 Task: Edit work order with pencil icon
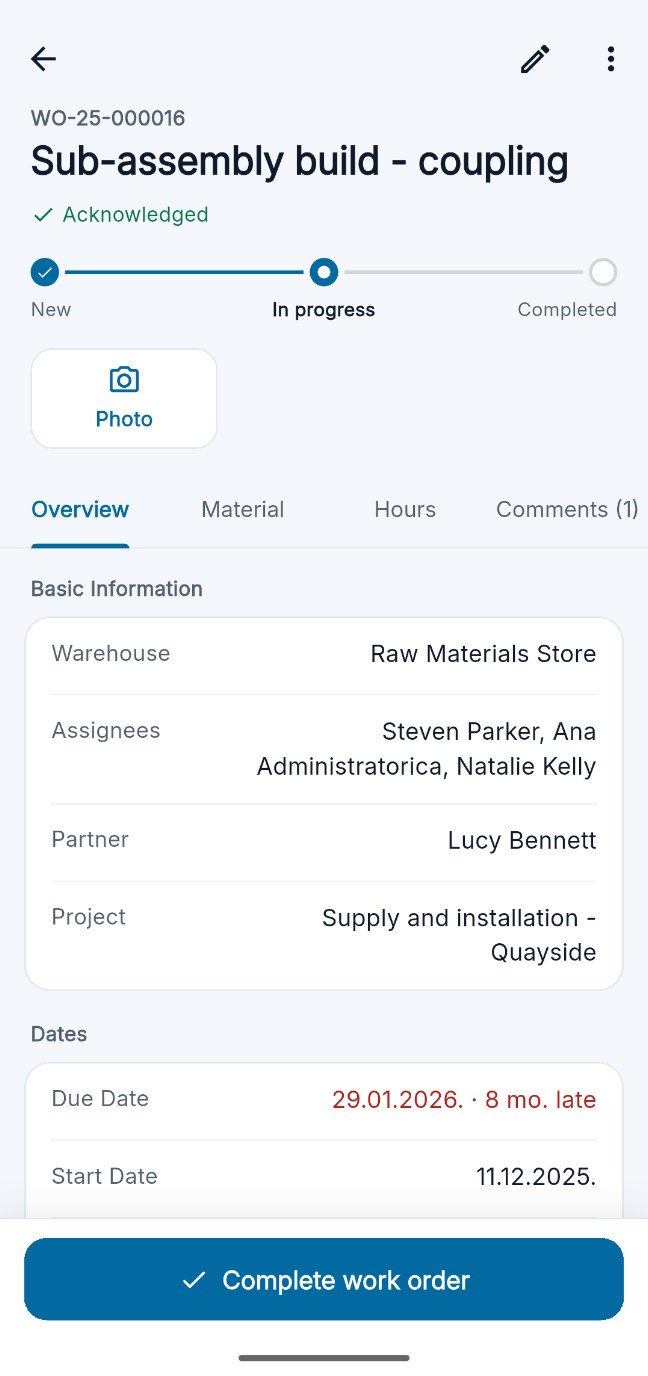[535, 59]
